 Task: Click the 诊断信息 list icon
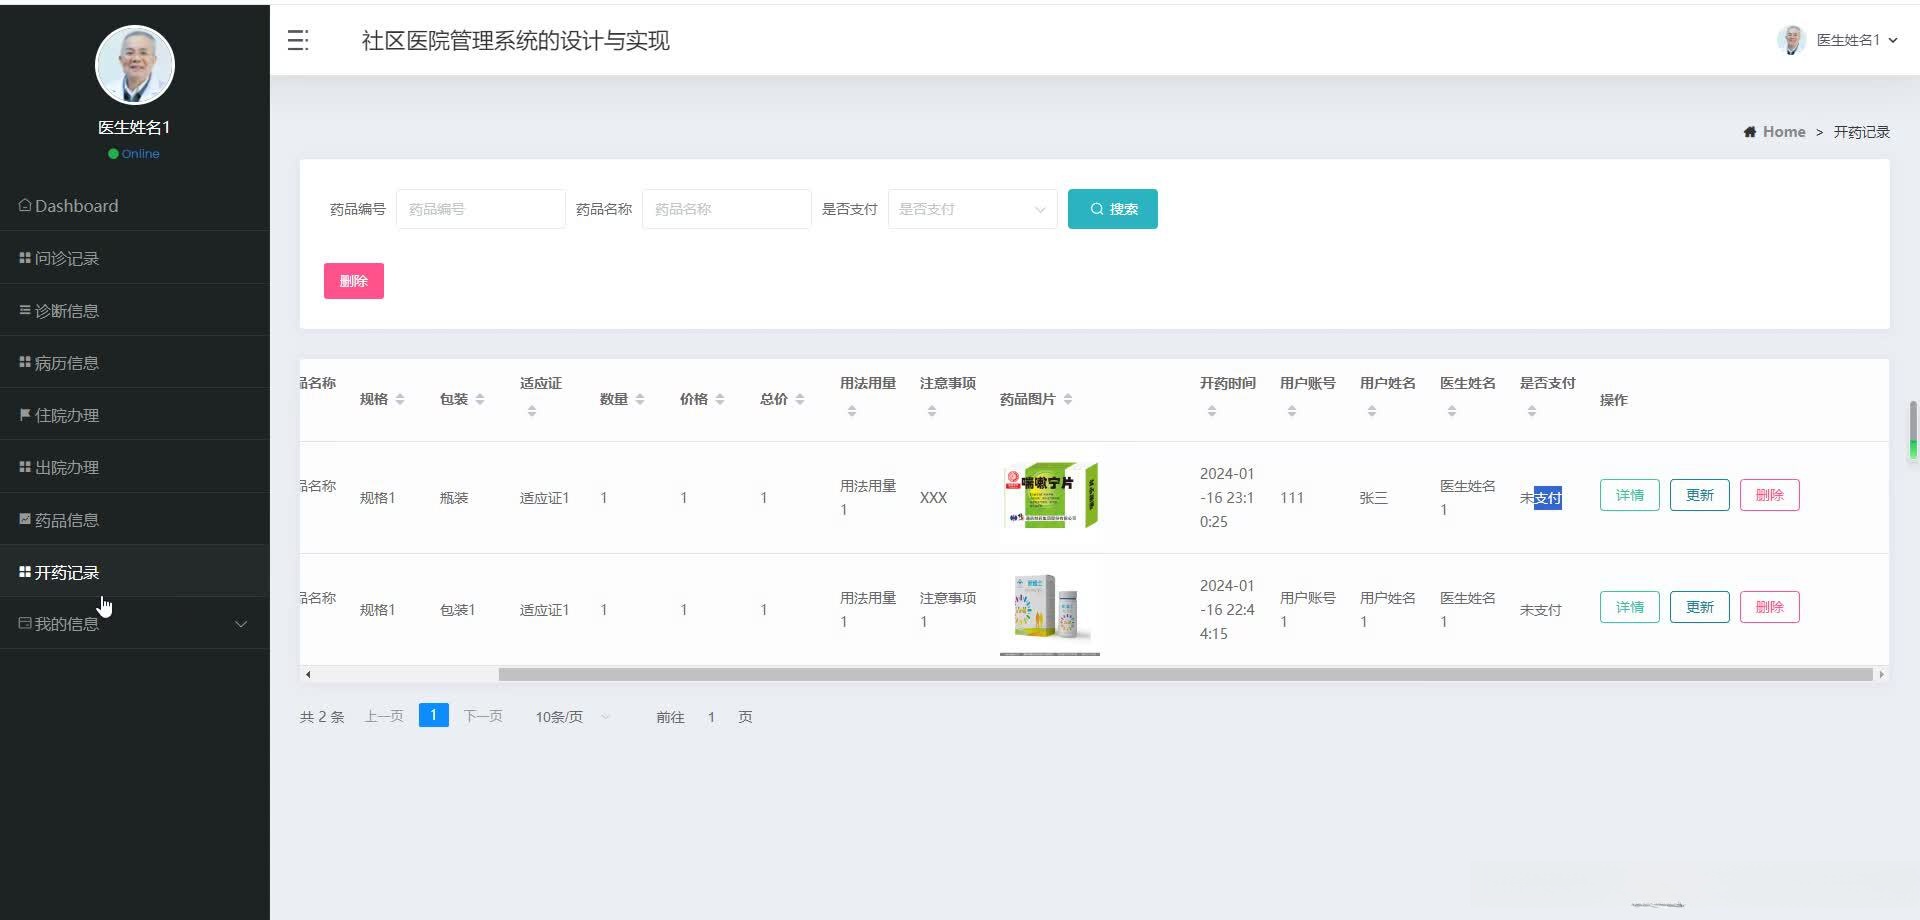24,310
